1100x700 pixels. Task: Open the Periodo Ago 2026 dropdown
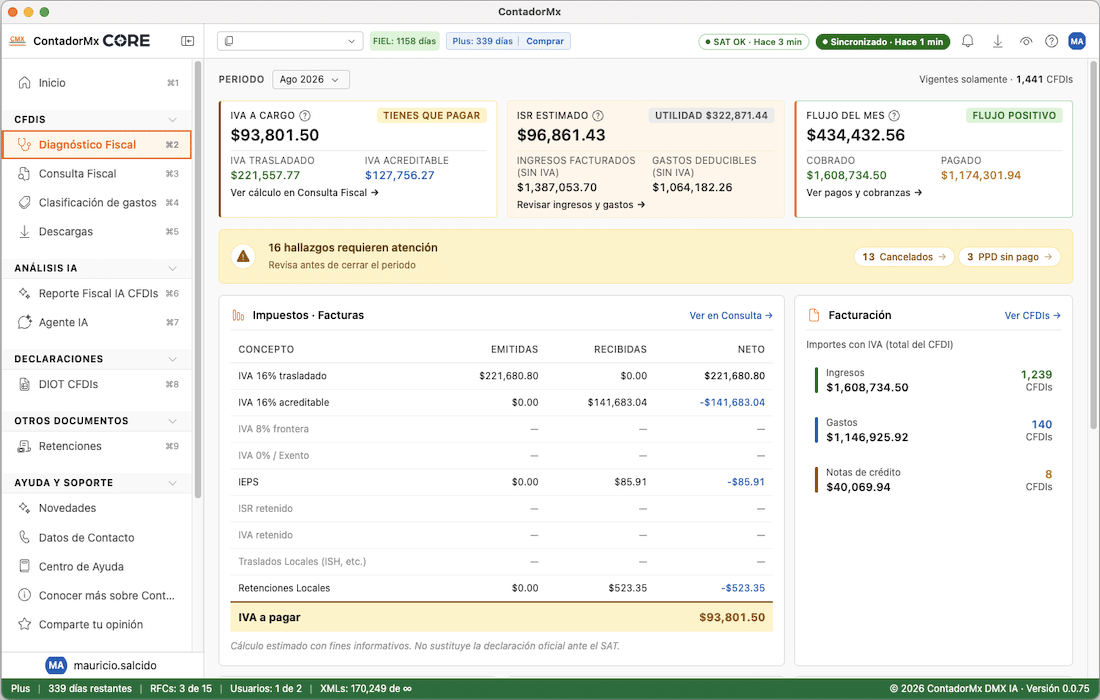point(311,79)
